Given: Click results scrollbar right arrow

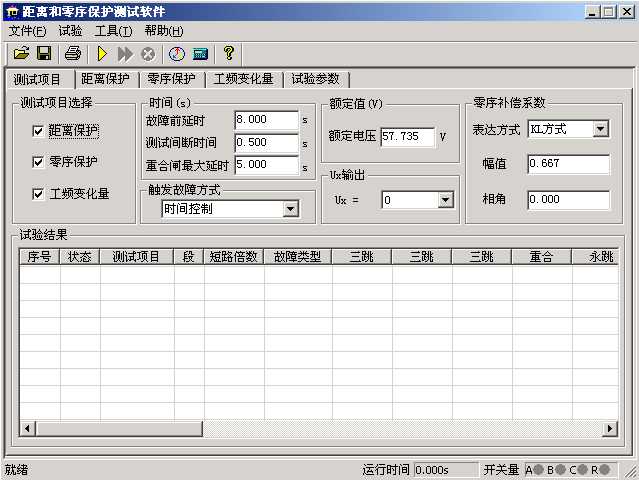Looking at the screenshot, I should pos(610,429).
